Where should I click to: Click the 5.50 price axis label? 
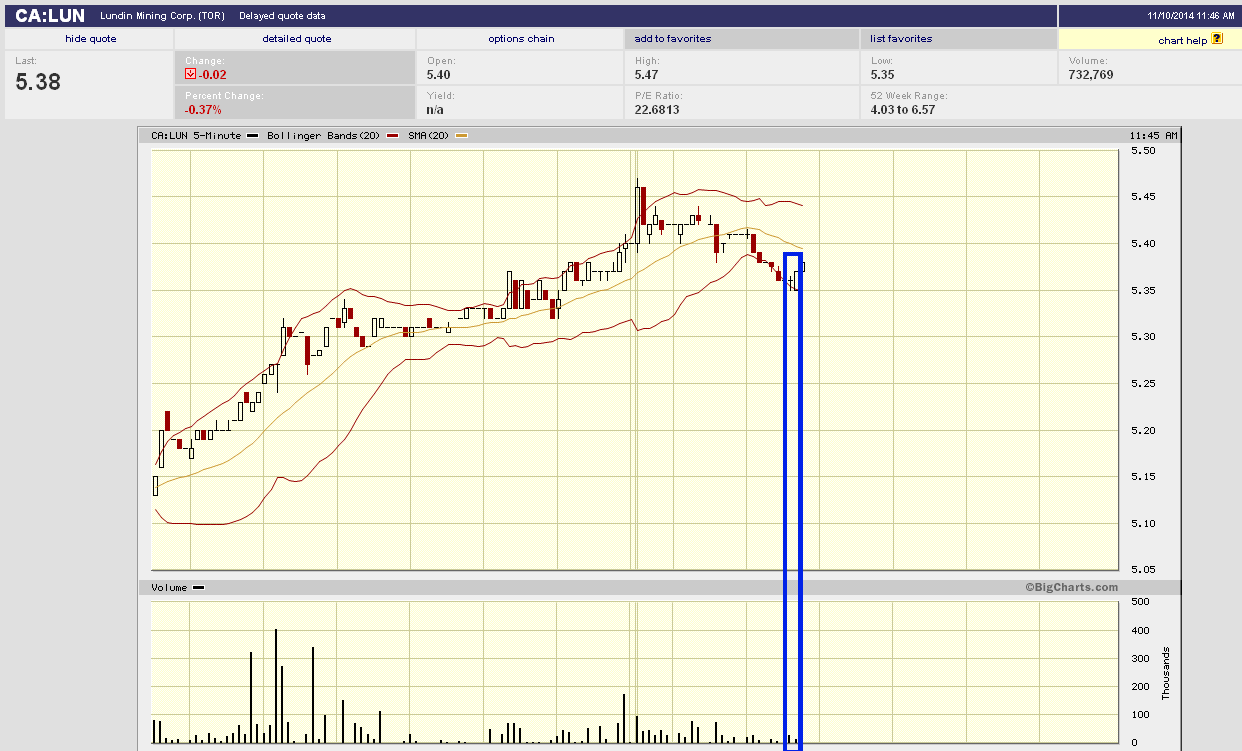click(x=1143, y=151)
